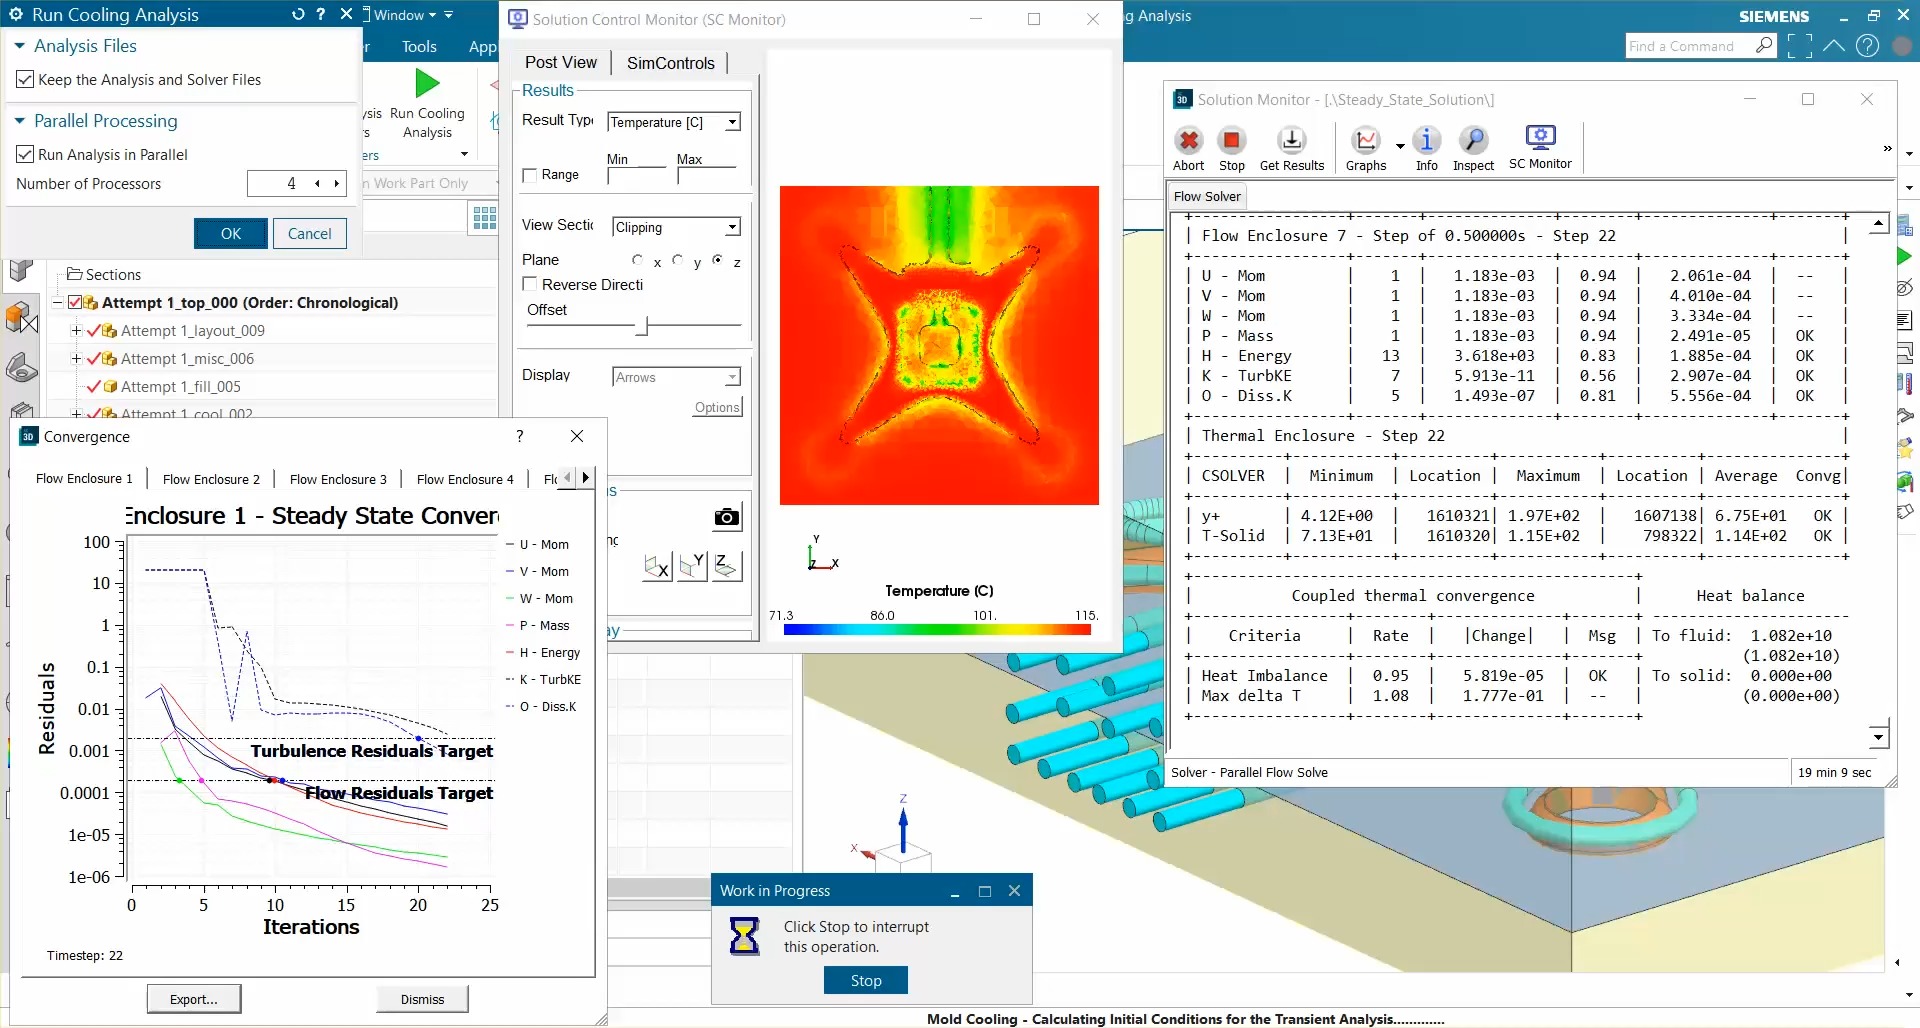Click the reset icon in Run Cooling Analysis title
Image resolution: width=1920 pixels, height=1028 pixels.
[298, 14]
